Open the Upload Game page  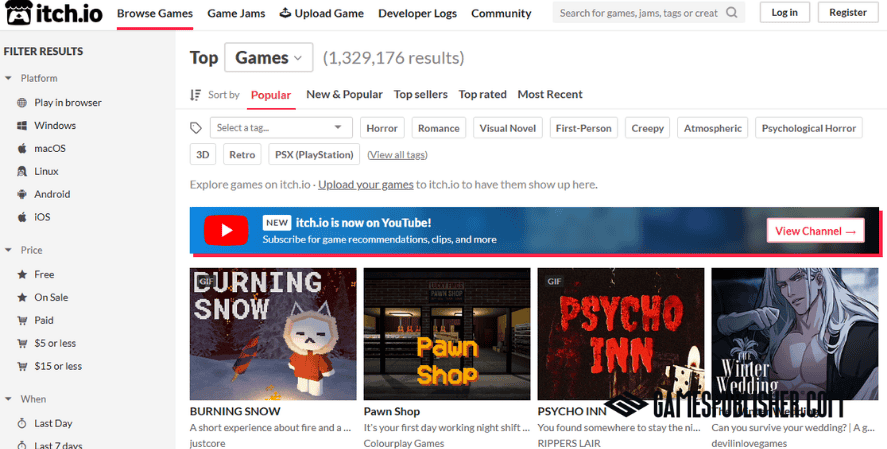tap(322, 14)
